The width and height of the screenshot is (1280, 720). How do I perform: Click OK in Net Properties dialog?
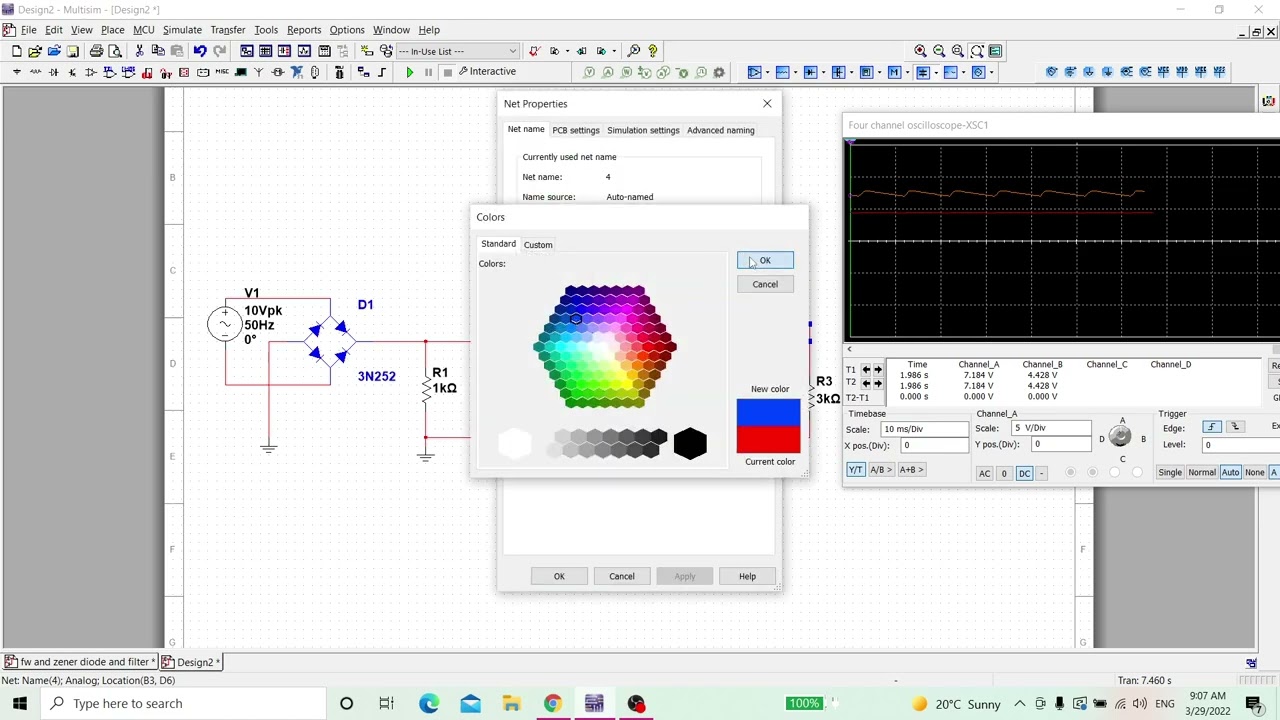coord(559,576)
